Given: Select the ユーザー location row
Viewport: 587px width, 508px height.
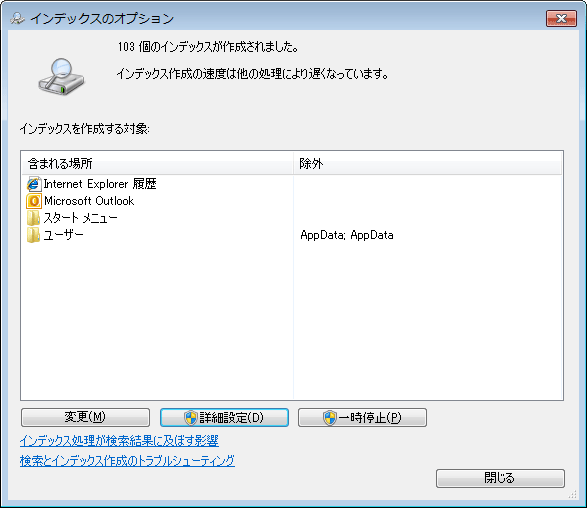Looking at the screenshot, I should (292, 235).
